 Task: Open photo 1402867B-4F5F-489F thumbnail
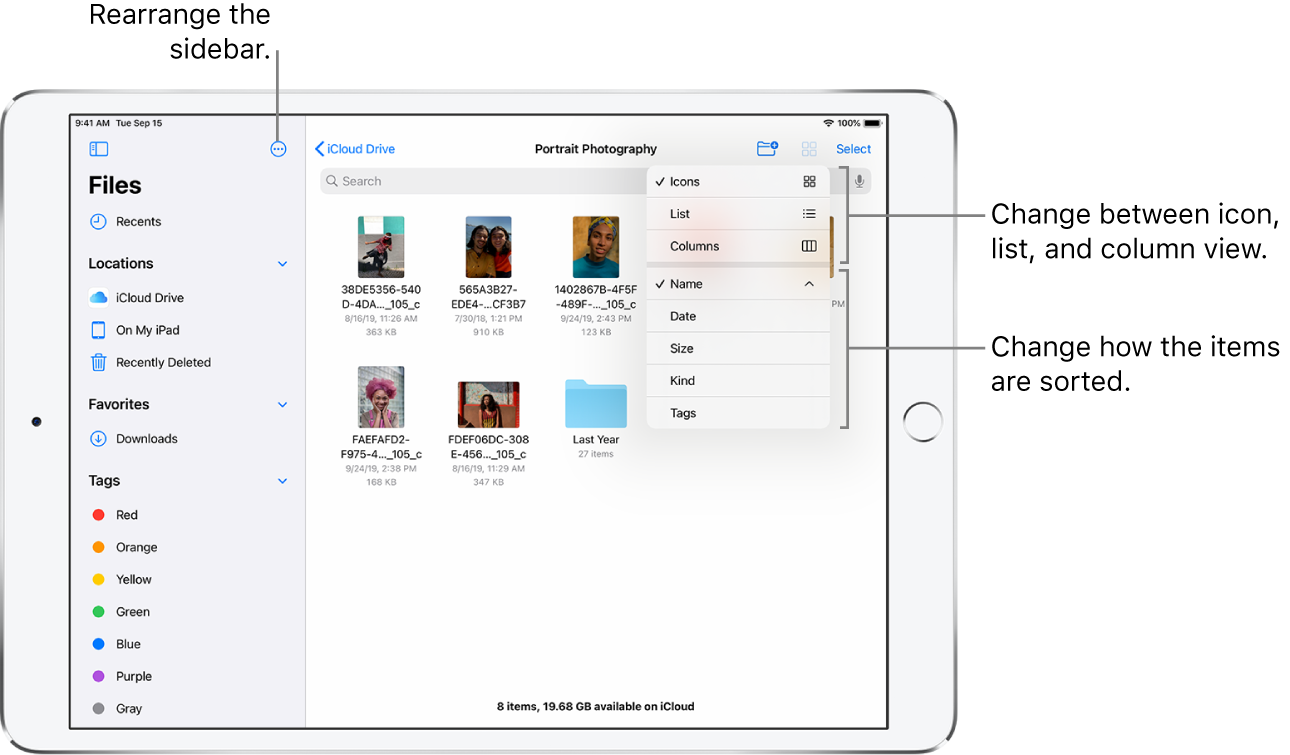(596, 247)
